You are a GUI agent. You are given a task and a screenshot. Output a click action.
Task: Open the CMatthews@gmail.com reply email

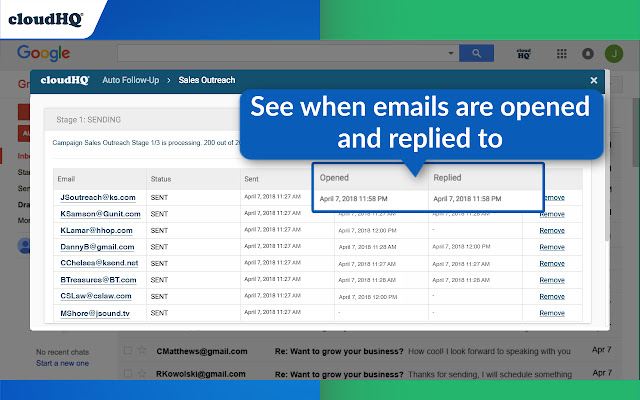coord(369,351)
